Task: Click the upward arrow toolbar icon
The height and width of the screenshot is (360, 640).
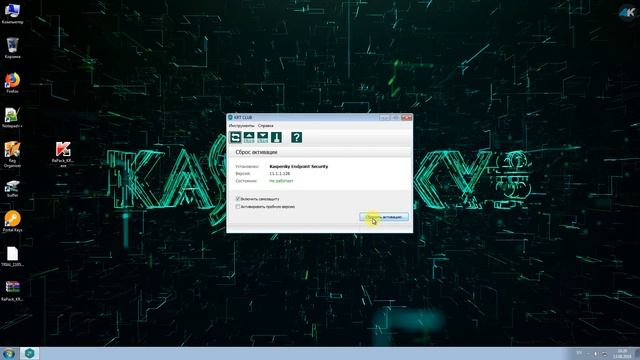Action: pyautogui.click(x=249, y=138)
